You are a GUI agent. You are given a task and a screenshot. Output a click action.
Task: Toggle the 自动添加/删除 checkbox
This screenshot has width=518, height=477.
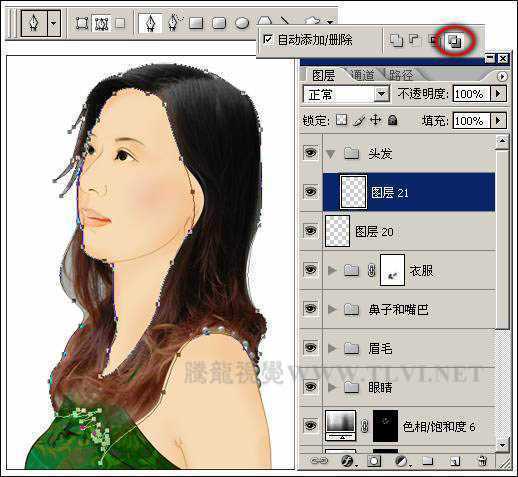(x=268, y=40)
